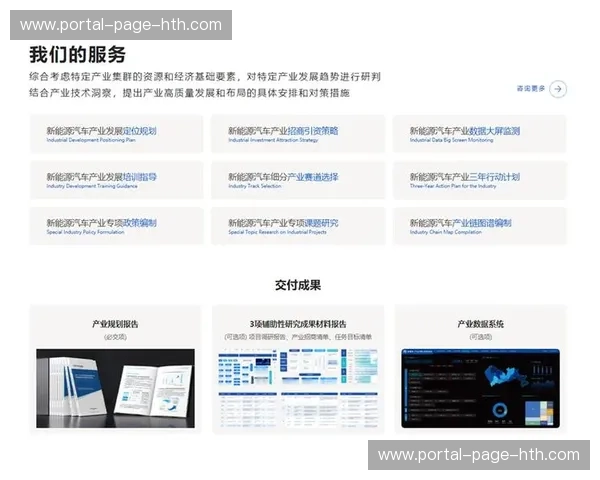Click the circled arrow icon beside 咨询更多

coord(558,89)
